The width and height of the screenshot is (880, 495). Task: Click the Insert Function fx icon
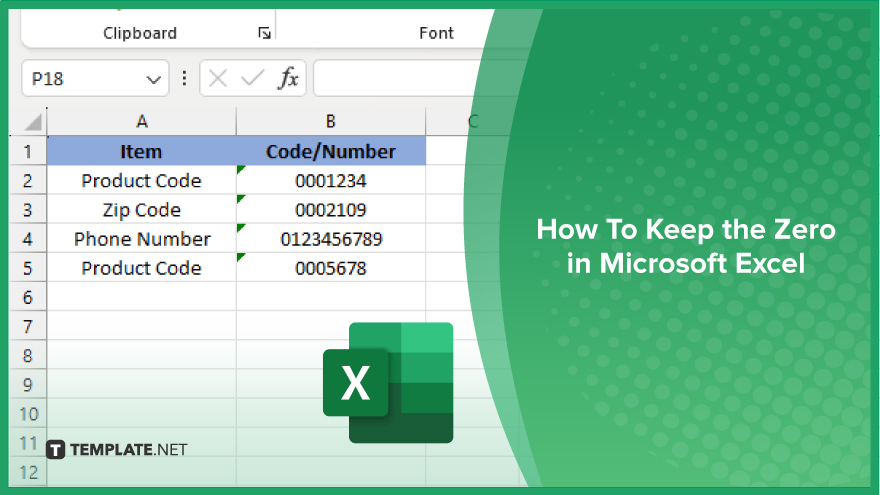288,79
